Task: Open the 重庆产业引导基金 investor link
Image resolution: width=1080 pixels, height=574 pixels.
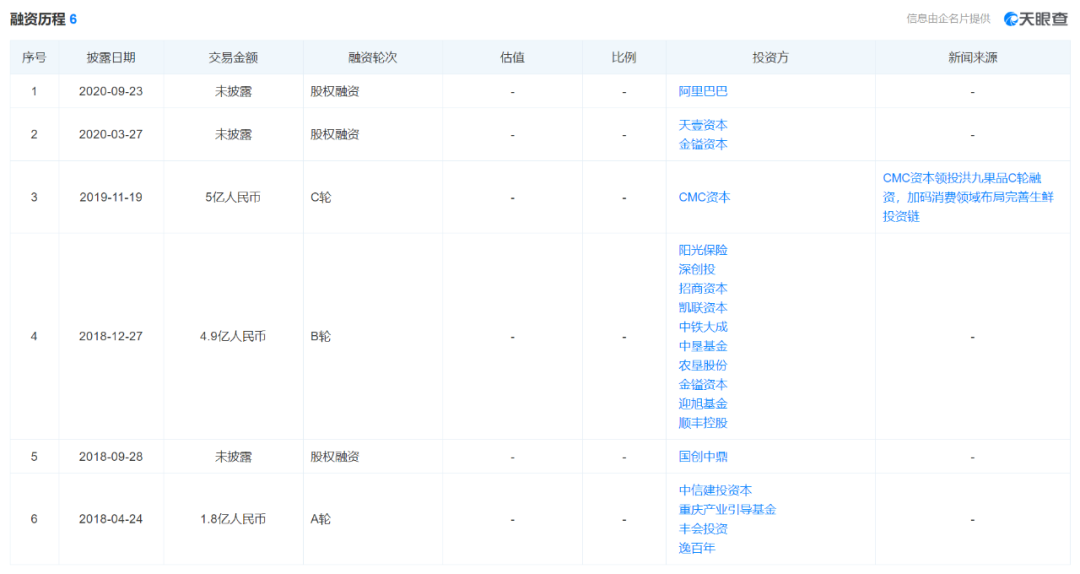Action: (x=727, y=509)
